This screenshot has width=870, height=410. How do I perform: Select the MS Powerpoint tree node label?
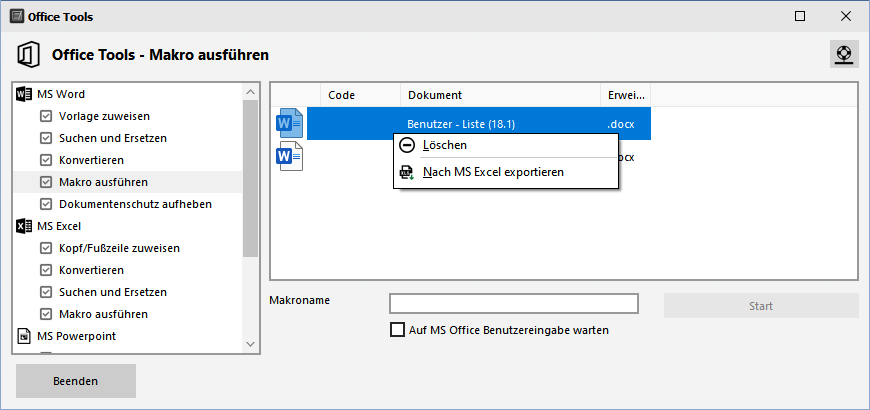point(77,336)
